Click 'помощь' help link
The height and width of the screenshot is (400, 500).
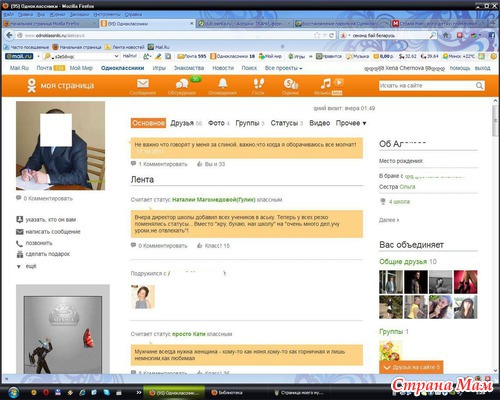460,68
